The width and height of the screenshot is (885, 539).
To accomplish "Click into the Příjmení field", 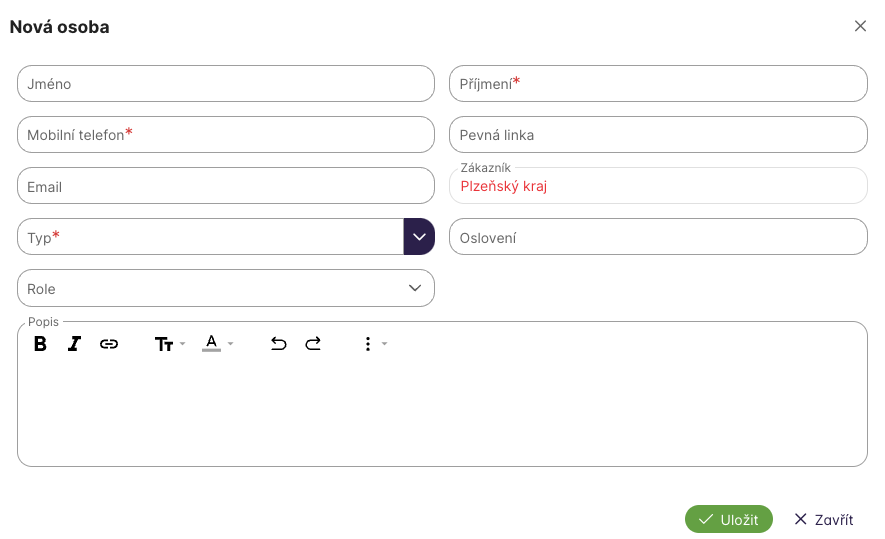I will [x=658, y=84].
